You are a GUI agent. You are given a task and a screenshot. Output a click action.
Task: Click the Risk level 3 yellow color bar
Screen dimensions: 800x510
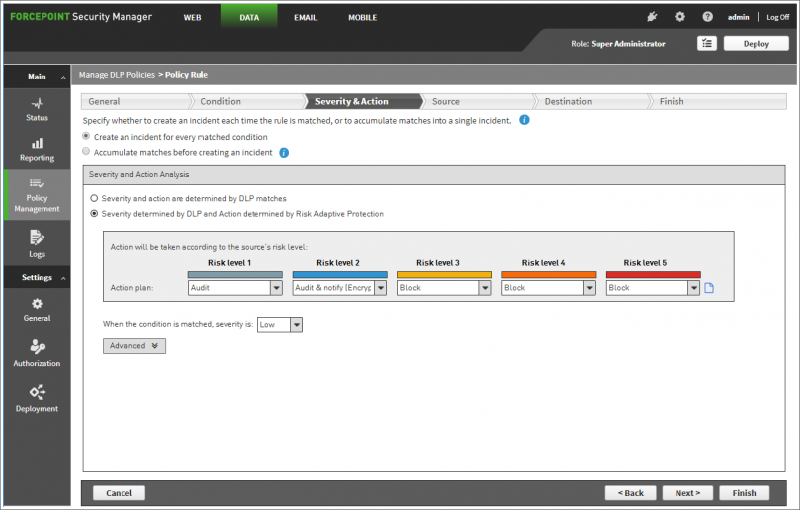[x=444, y=274]
